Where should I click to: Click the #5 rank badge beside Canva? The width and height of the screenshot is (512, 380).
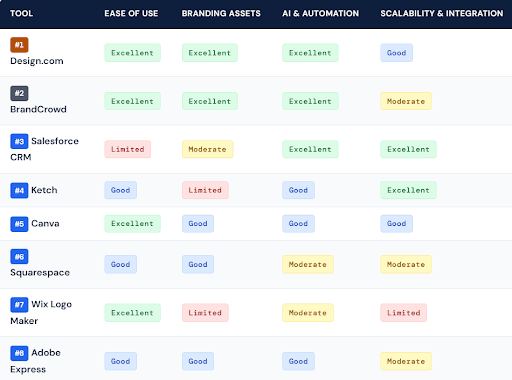pos(19,224)
